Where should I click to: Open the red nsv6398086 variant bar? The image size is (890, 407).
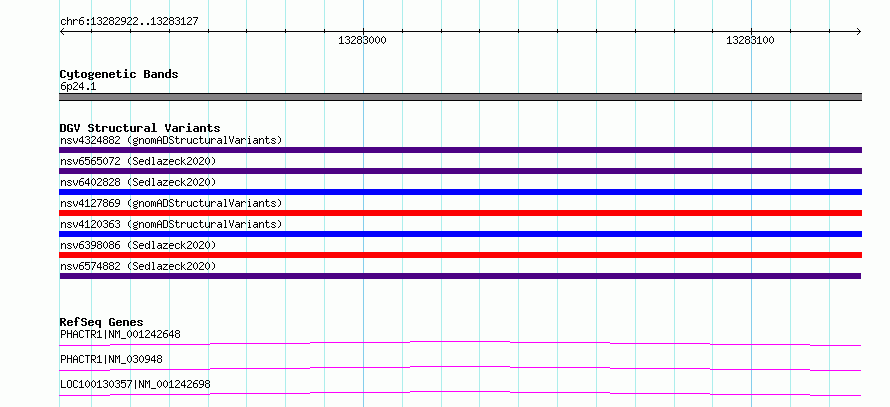460,255
